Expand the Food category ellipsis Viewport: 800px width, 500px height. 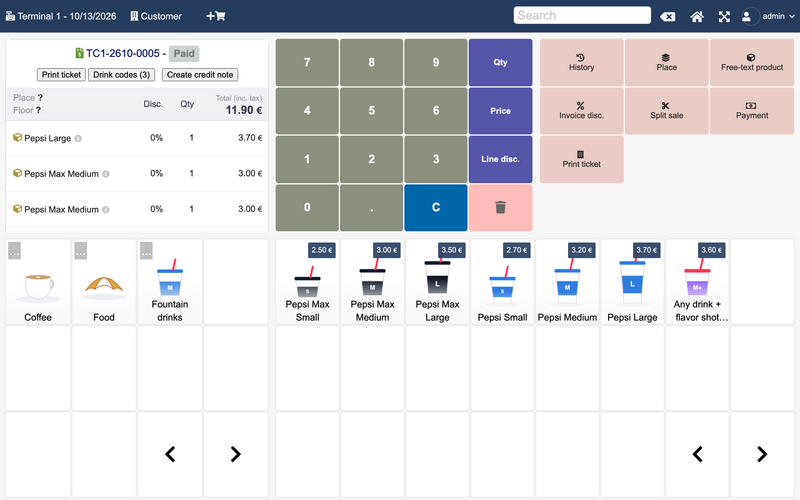81,251
